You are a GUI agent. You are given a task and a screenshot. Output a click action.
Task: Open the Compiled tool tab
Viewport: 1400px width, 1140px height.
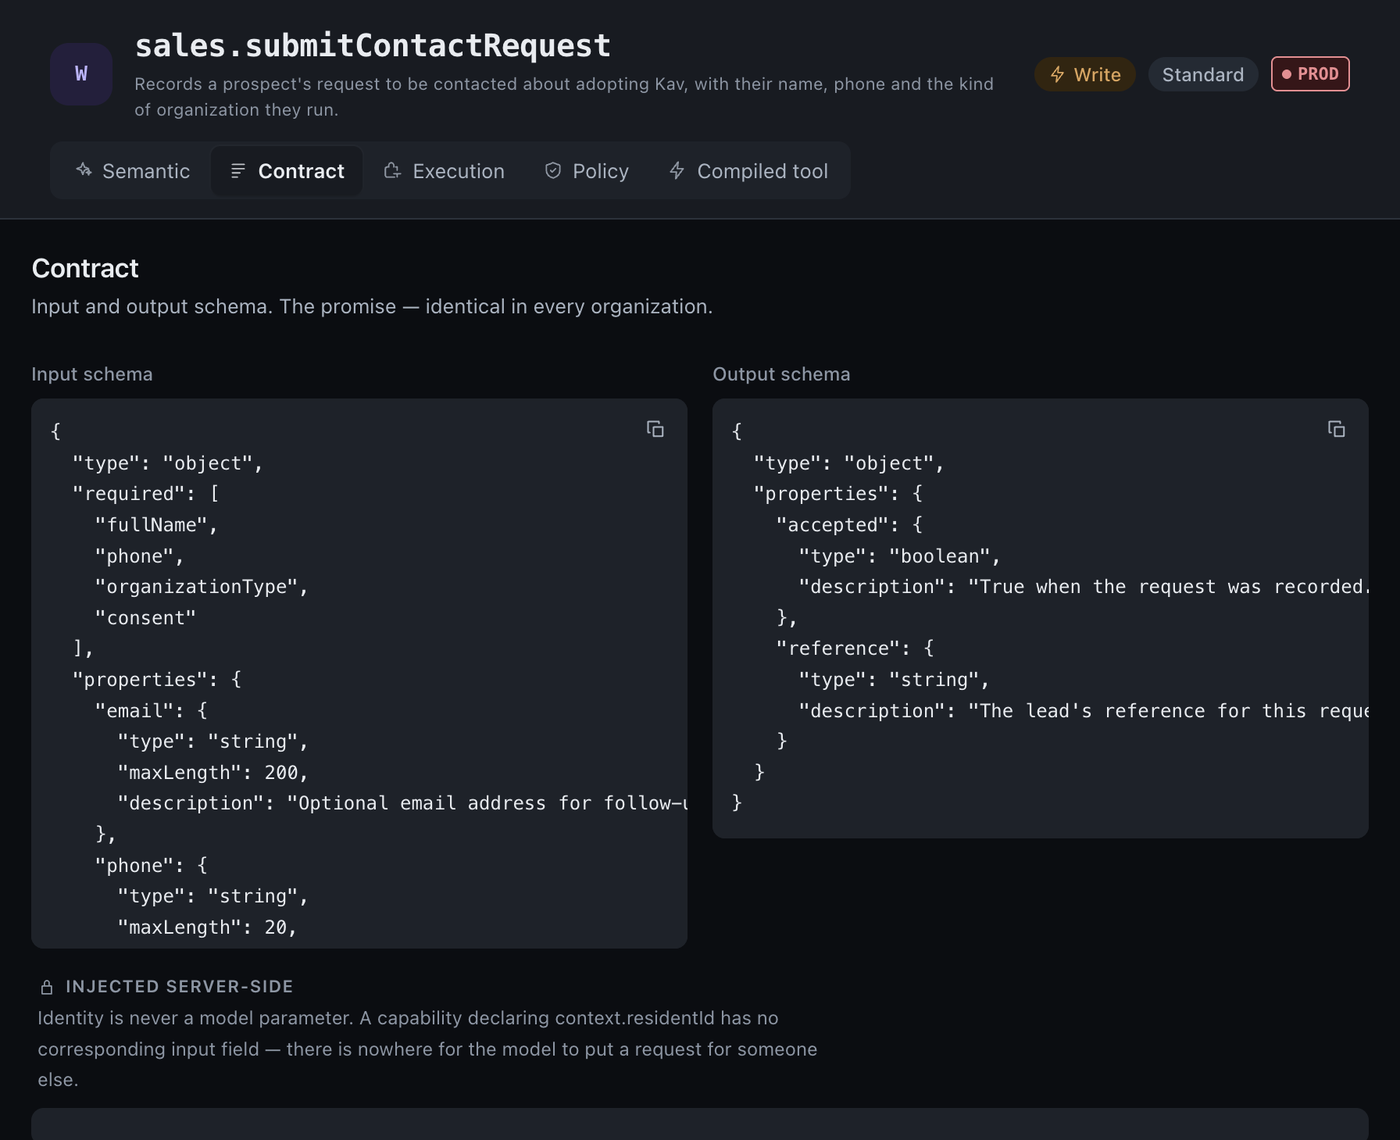[748, 171]
